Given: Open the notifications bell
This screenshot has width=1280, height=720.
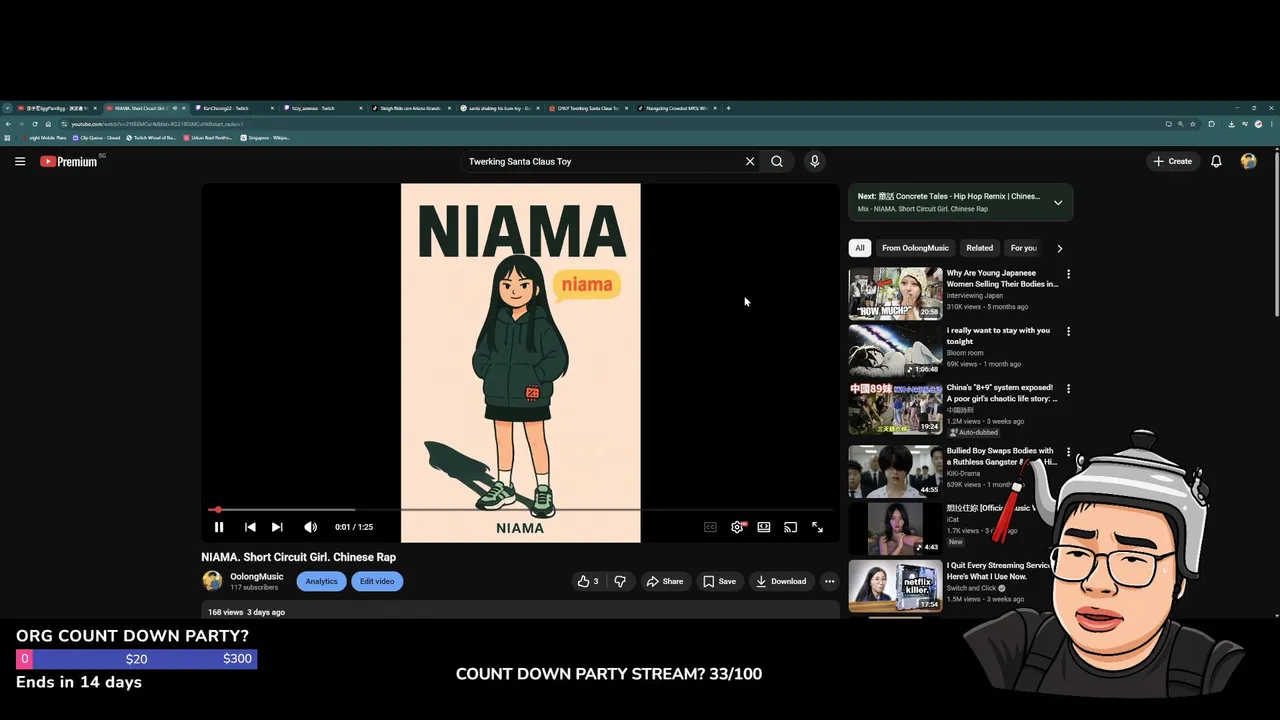Looking at the screenshot, I should [x=1216, y=161].
